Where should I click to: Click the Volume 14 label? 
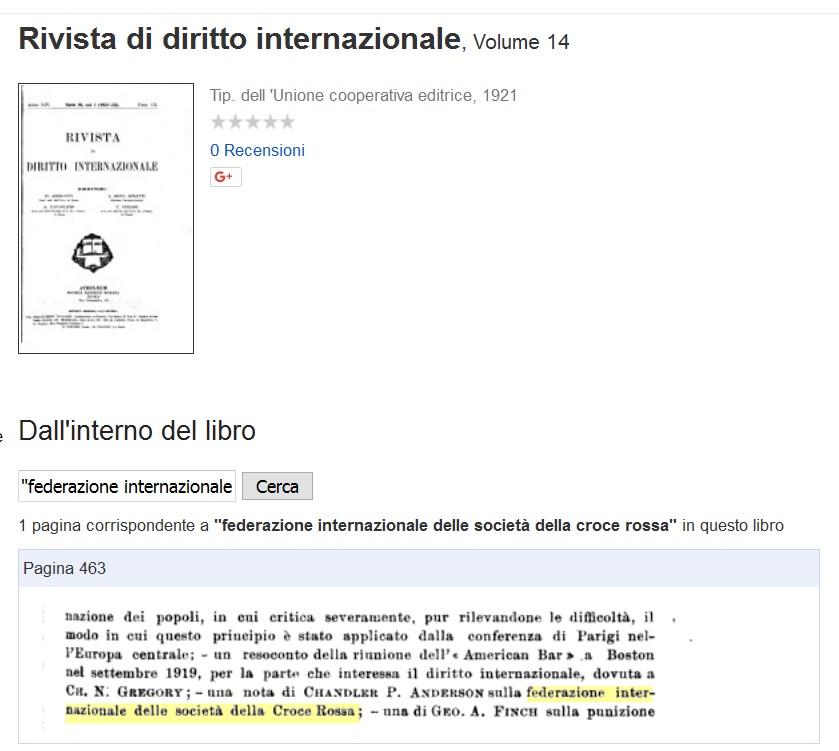tap(521, 43)
